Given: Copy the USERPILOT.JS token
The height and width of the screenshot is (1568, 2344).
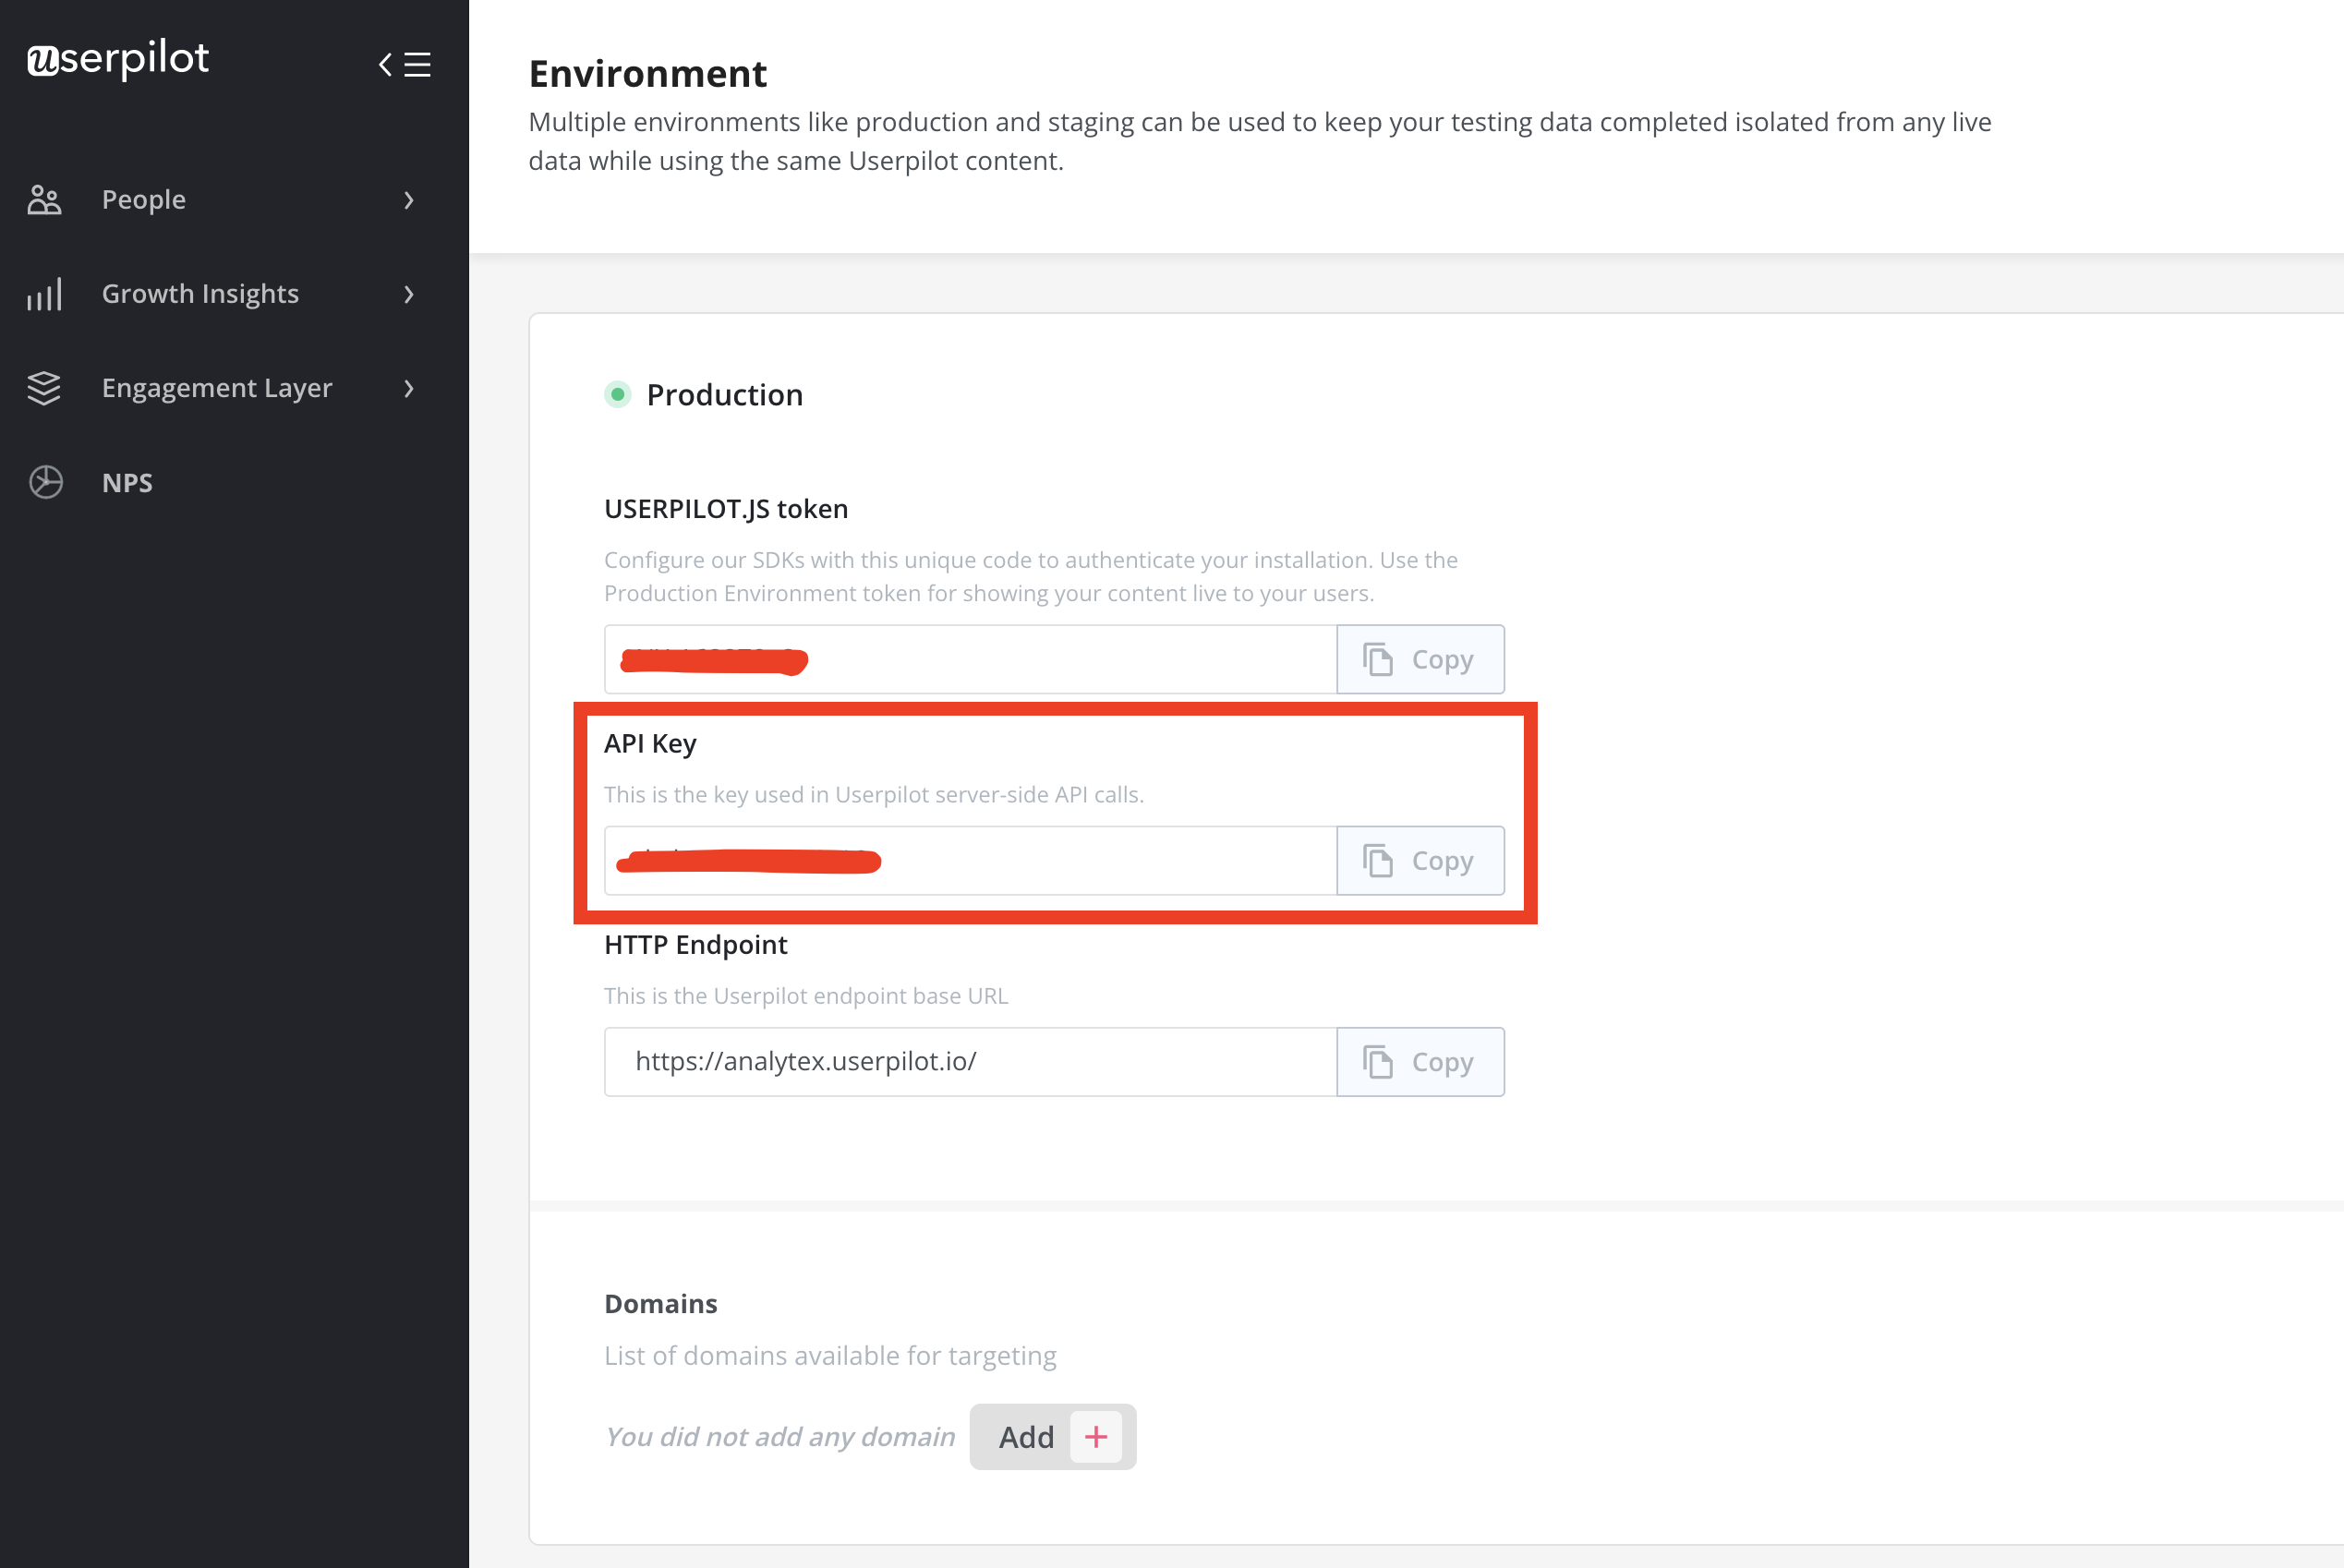Looking at the screenshot, I should 1419,660.
